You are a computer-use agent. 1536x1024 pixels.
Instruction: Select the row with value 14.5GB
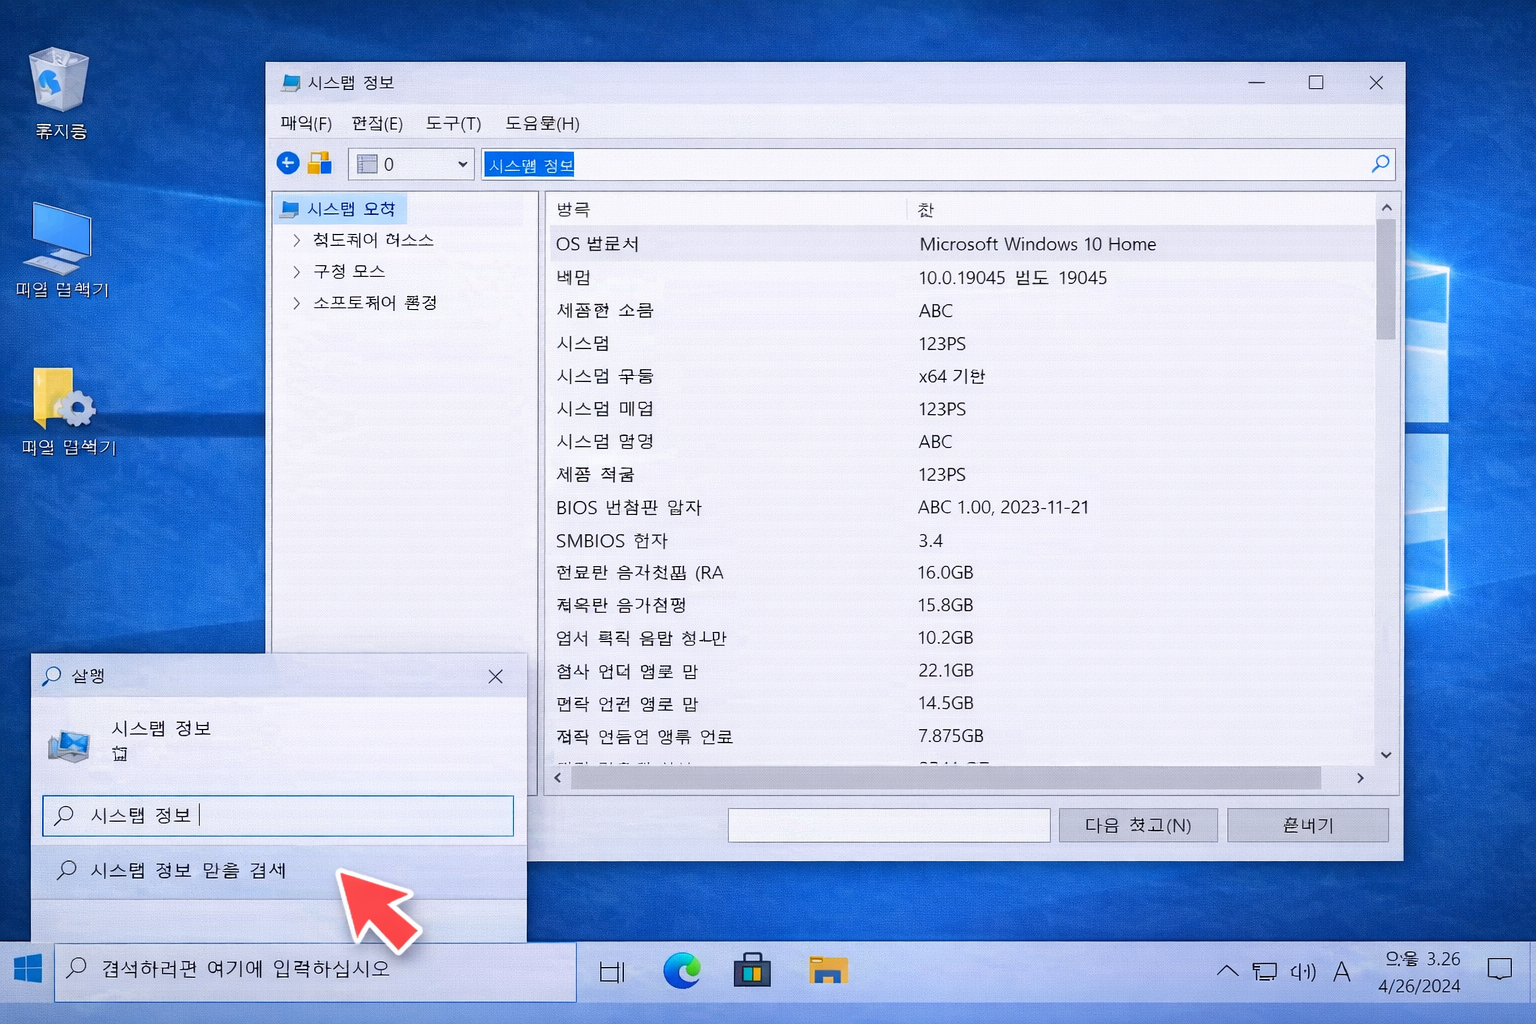pyautogui.click(x=962, y=703)
